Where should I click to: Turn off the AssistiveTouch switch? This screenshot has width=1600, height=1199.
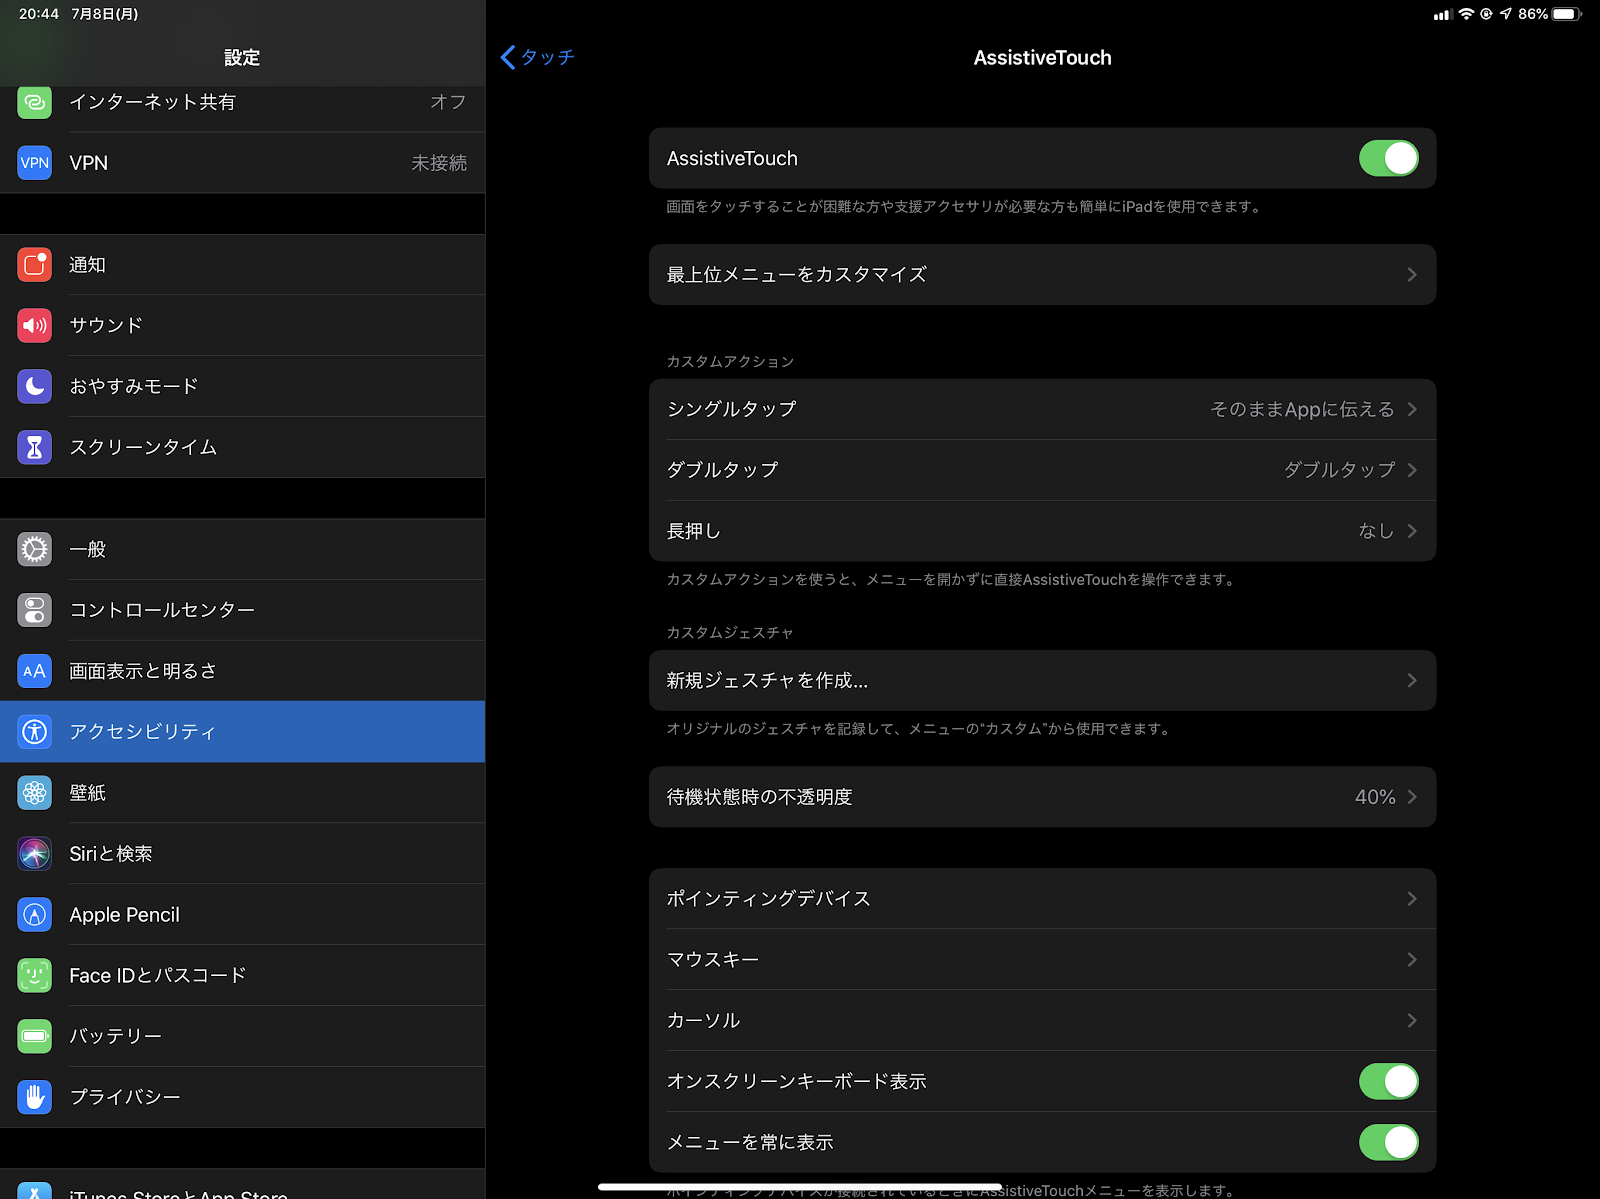point(1388,158)
